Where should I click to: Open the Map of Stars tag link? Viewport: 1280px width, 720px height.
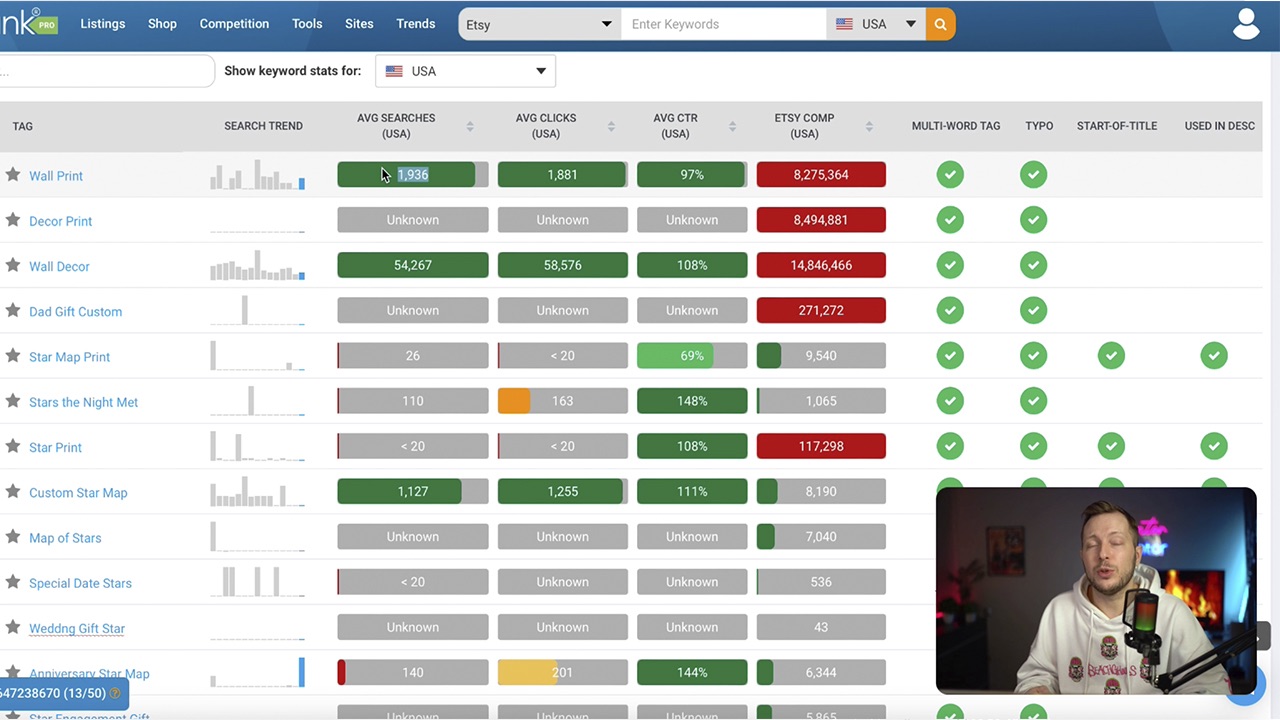pos(65,538)
